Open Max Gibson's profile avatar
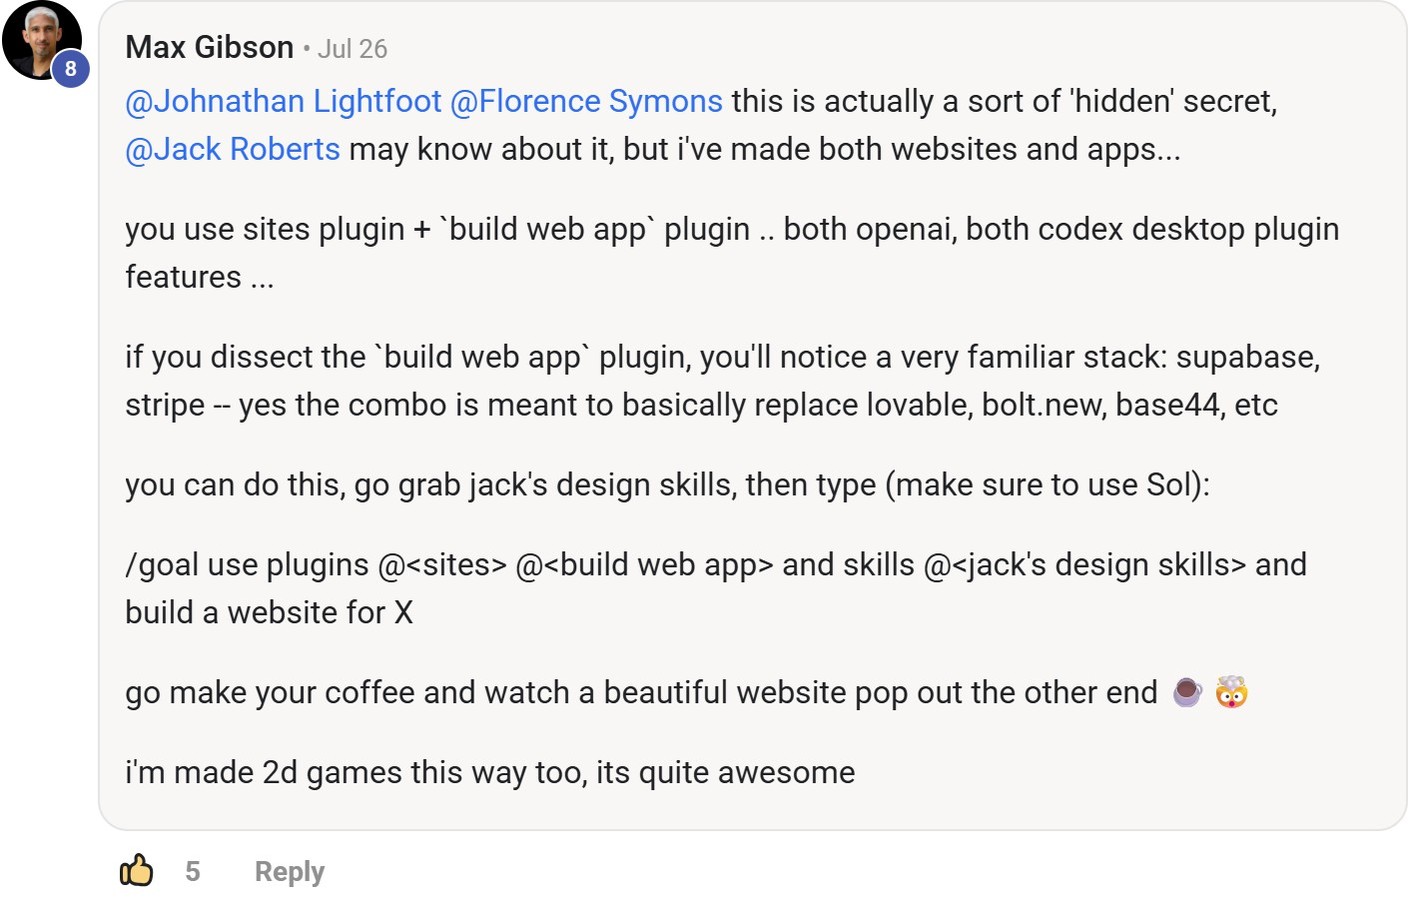 click(x=41, y=40)
